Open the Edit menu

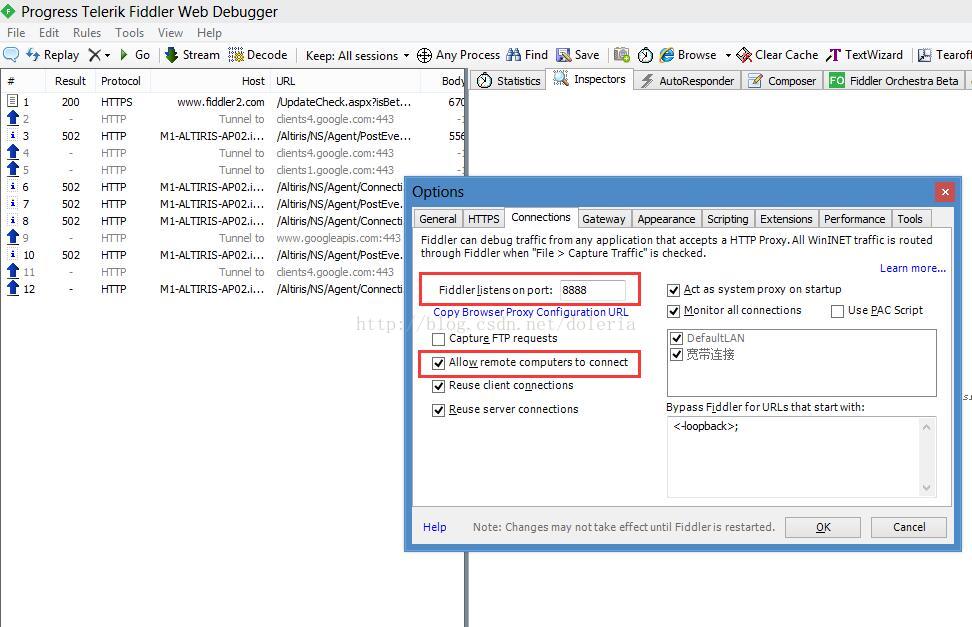[x=49, y=32]
